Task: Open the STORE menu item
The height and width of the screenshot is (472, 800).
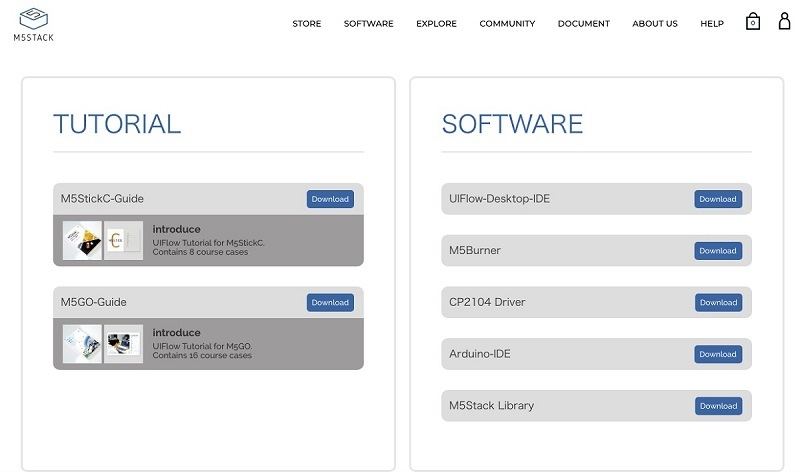Action: 306,24
